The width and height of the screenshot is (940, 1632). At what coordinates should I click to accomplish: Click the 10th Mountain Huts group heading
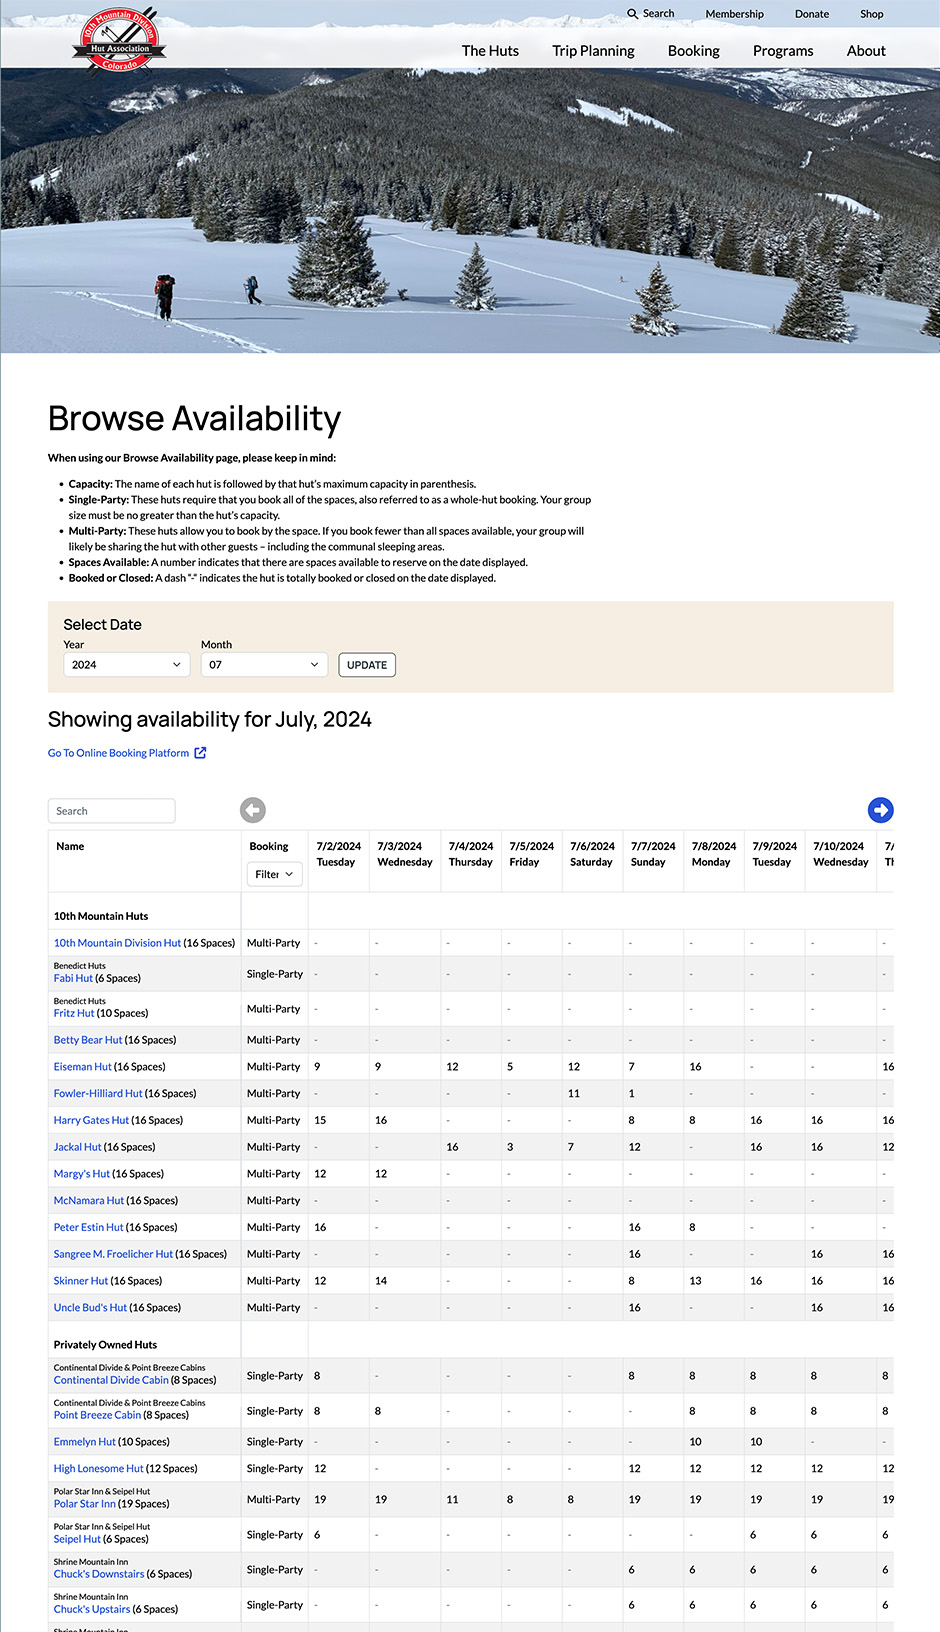101,916
